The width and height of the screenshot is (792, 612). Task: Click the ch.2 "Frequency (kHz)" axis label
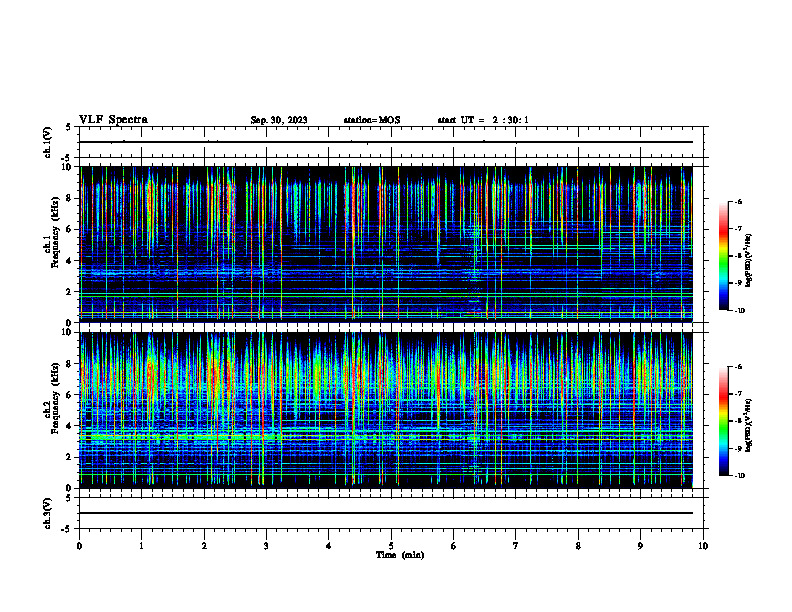(56, 398)
